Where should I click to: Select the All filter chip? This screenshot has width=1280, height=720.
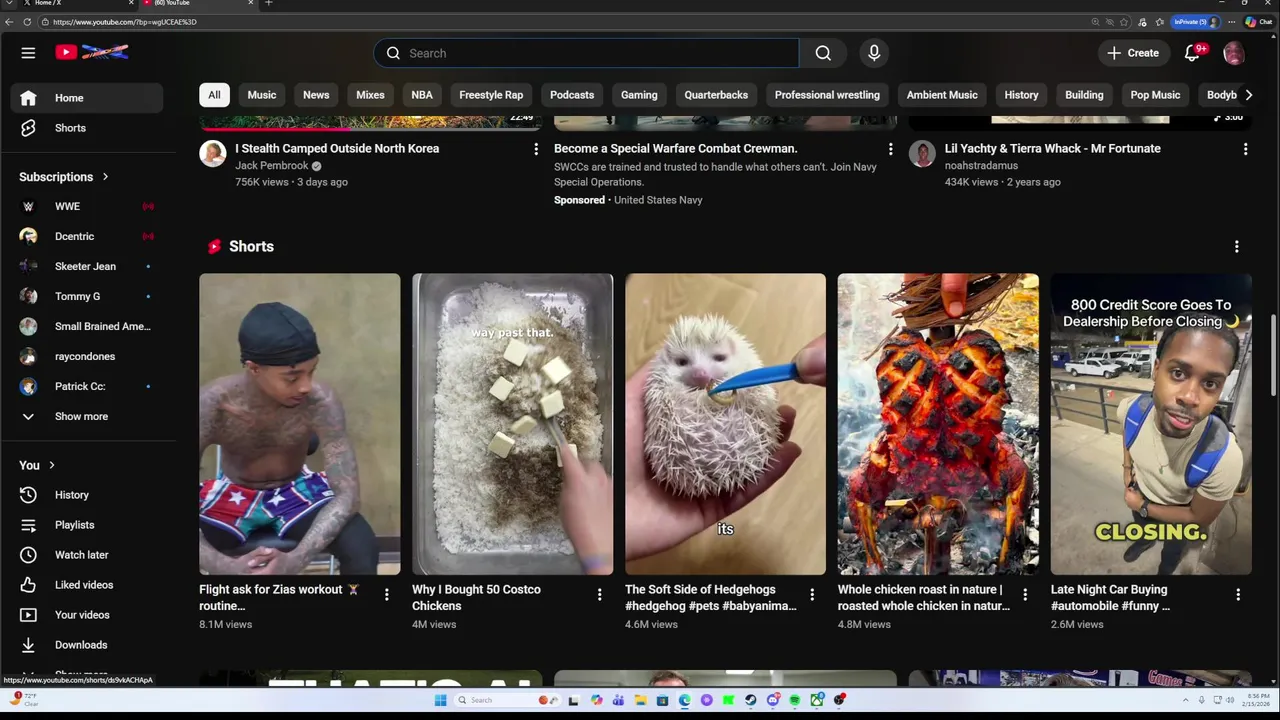point(214,95)
